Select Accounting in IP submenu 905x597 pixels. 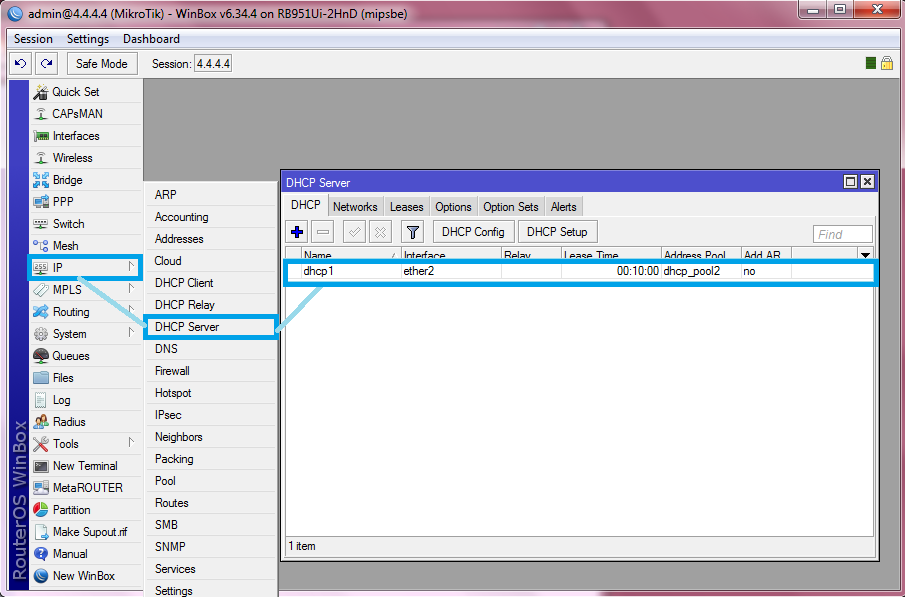(x=211, y=217)
